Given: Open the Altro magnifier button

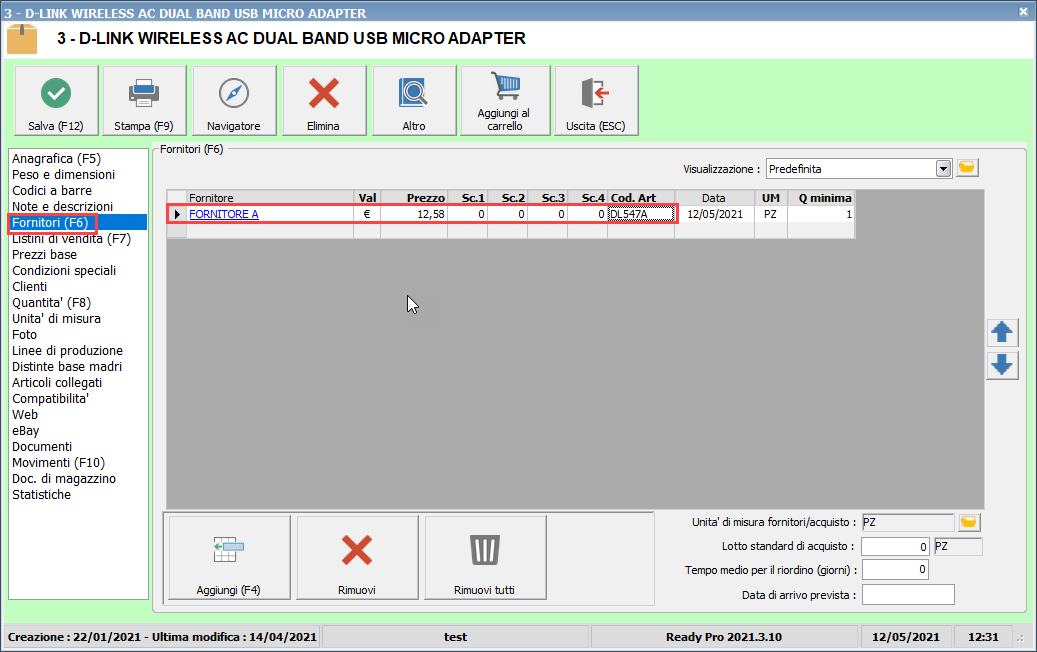Looking at the screenshot, I should (x=414, y=101).
